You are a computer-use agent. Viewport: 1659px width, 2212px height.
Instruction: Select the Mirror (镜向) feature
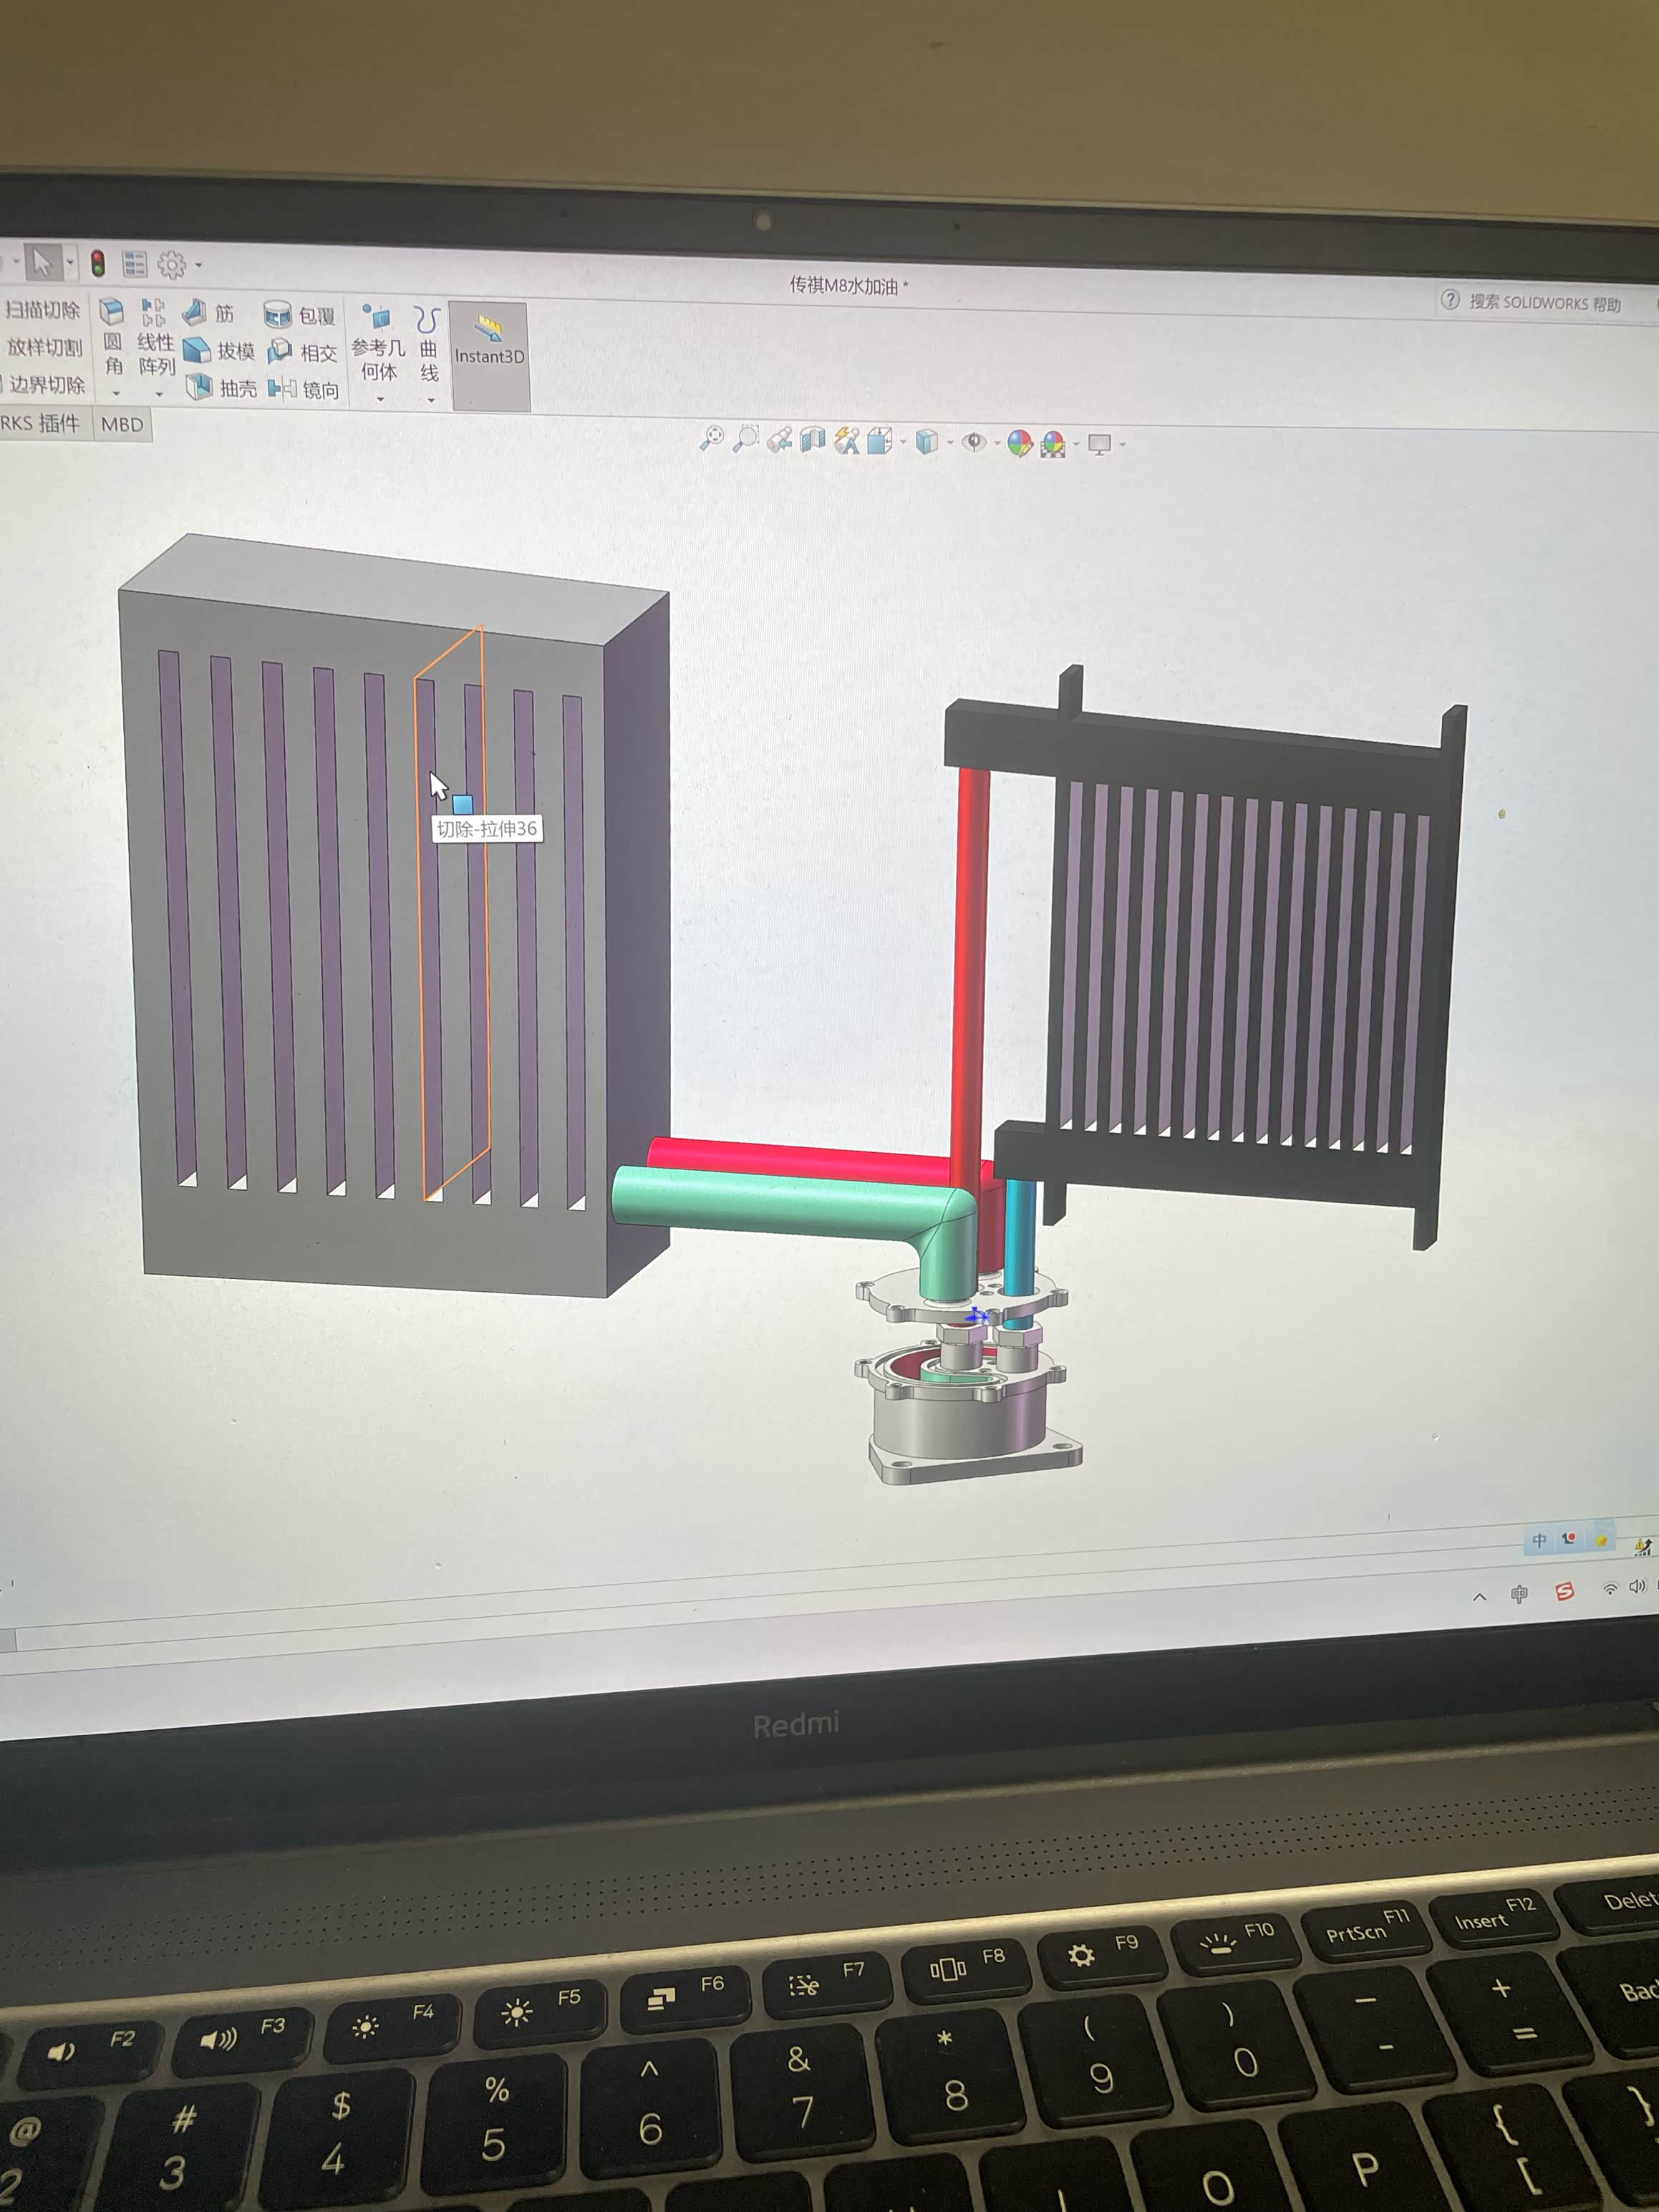(x=282, y=389)
